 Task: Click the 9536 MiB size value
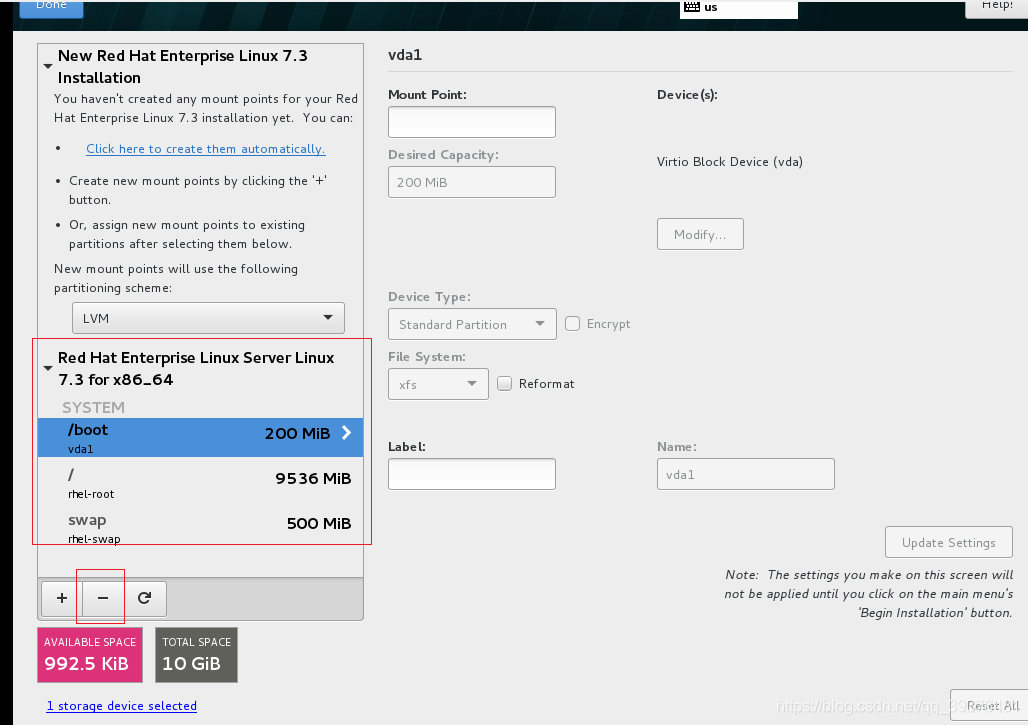313,479
